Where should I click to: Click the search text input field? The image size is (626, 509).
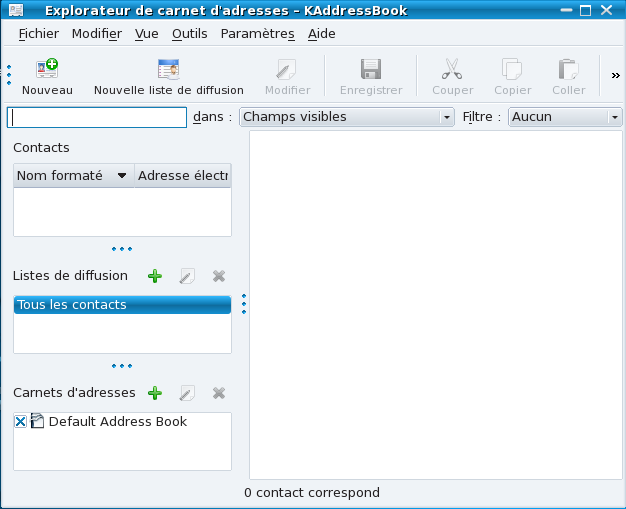click(x=97, y=117)
